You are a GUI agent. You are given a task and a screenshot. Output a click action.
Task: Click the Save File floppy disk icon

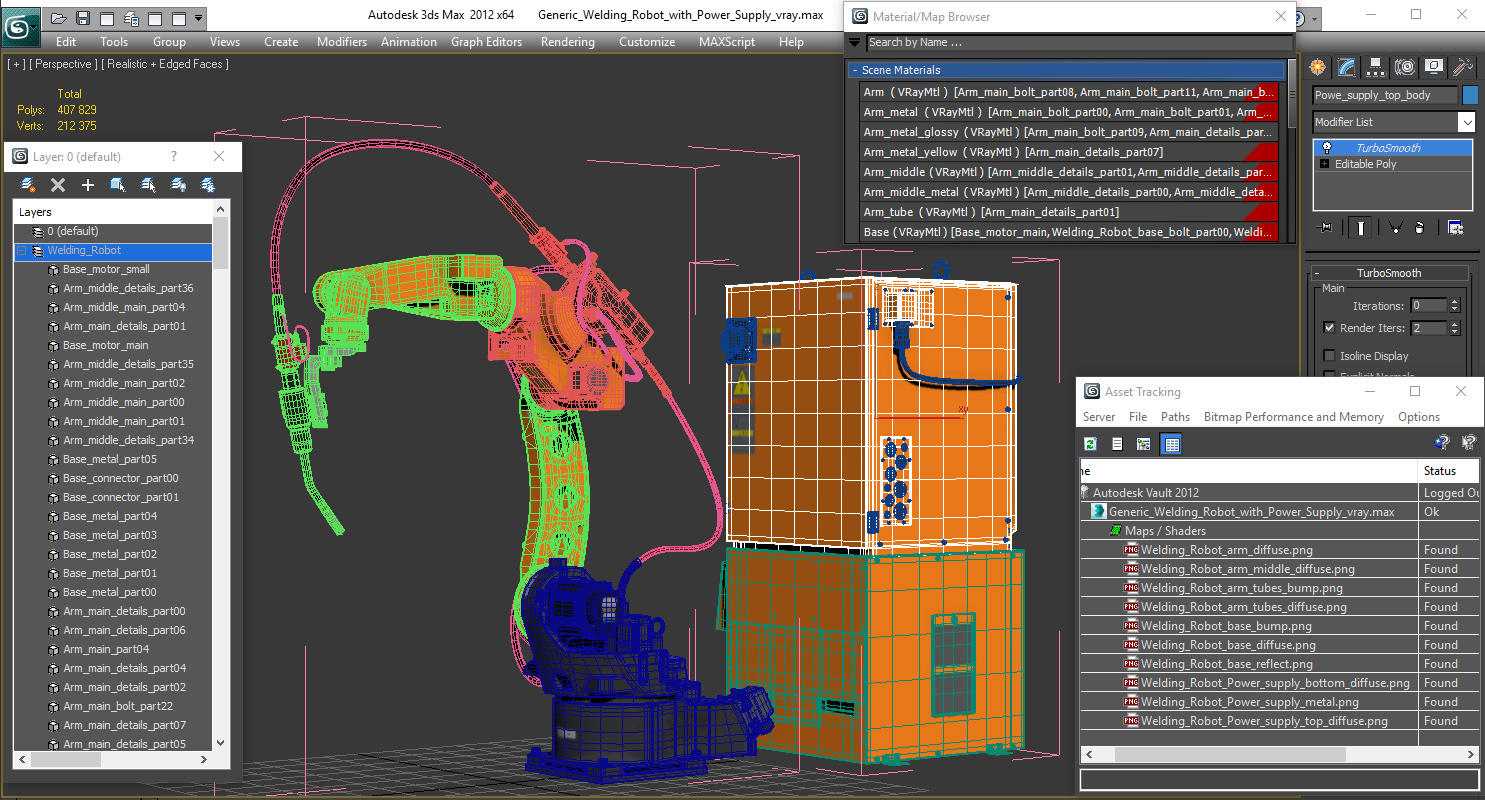[83, 18]
